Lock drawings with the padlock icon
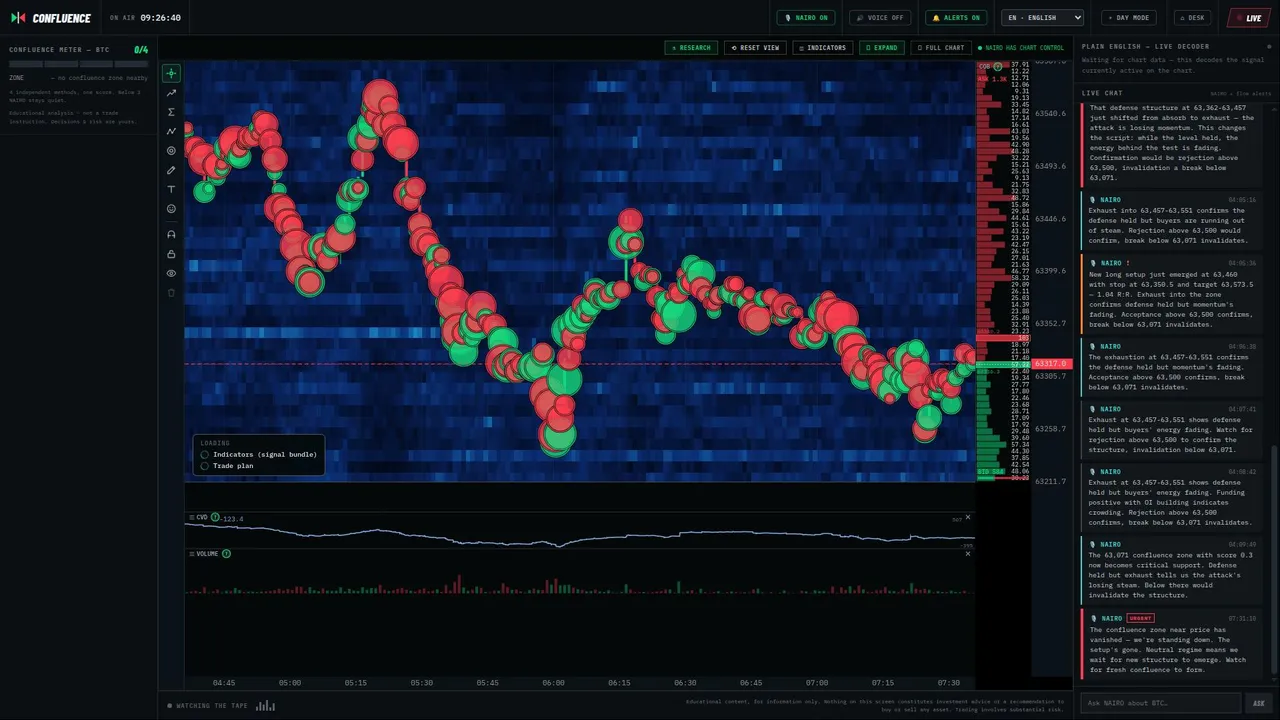The image size is (1280, 720). coord(171,254)
